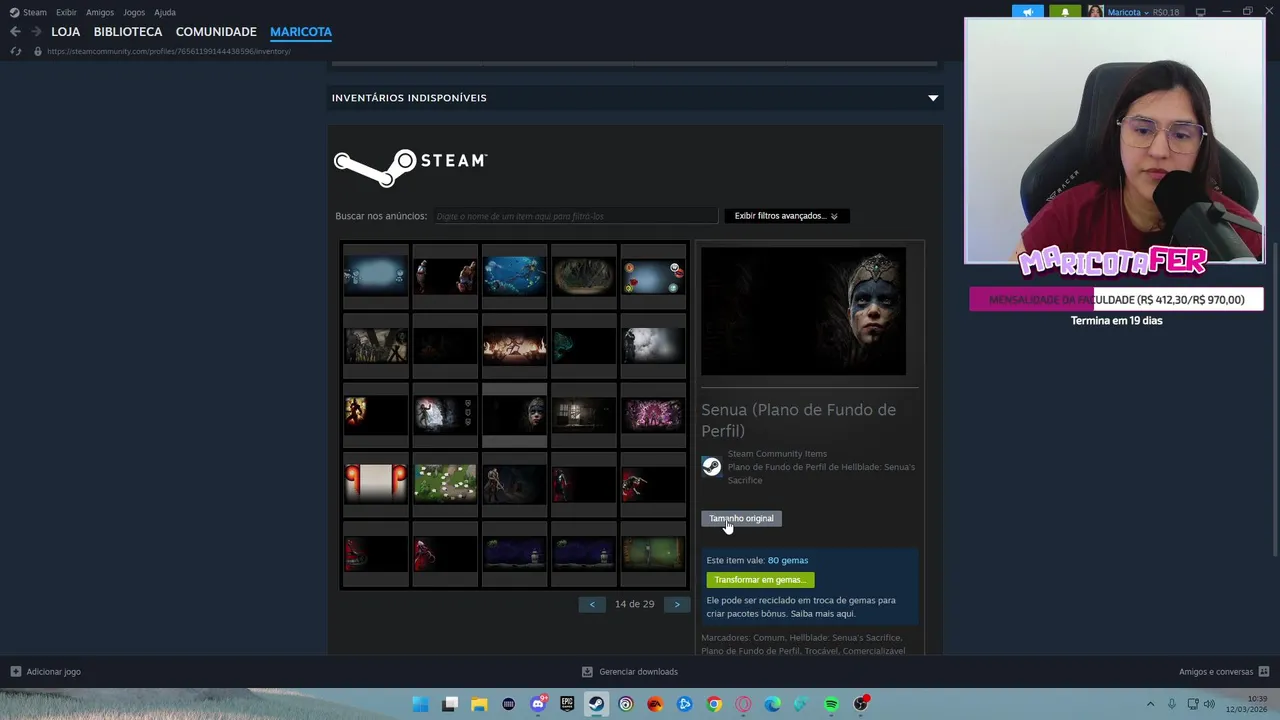Viewport: 1280px width, 720px height.
Task: Open Spotify from the taskbar
Action: [x=831, y=704]
